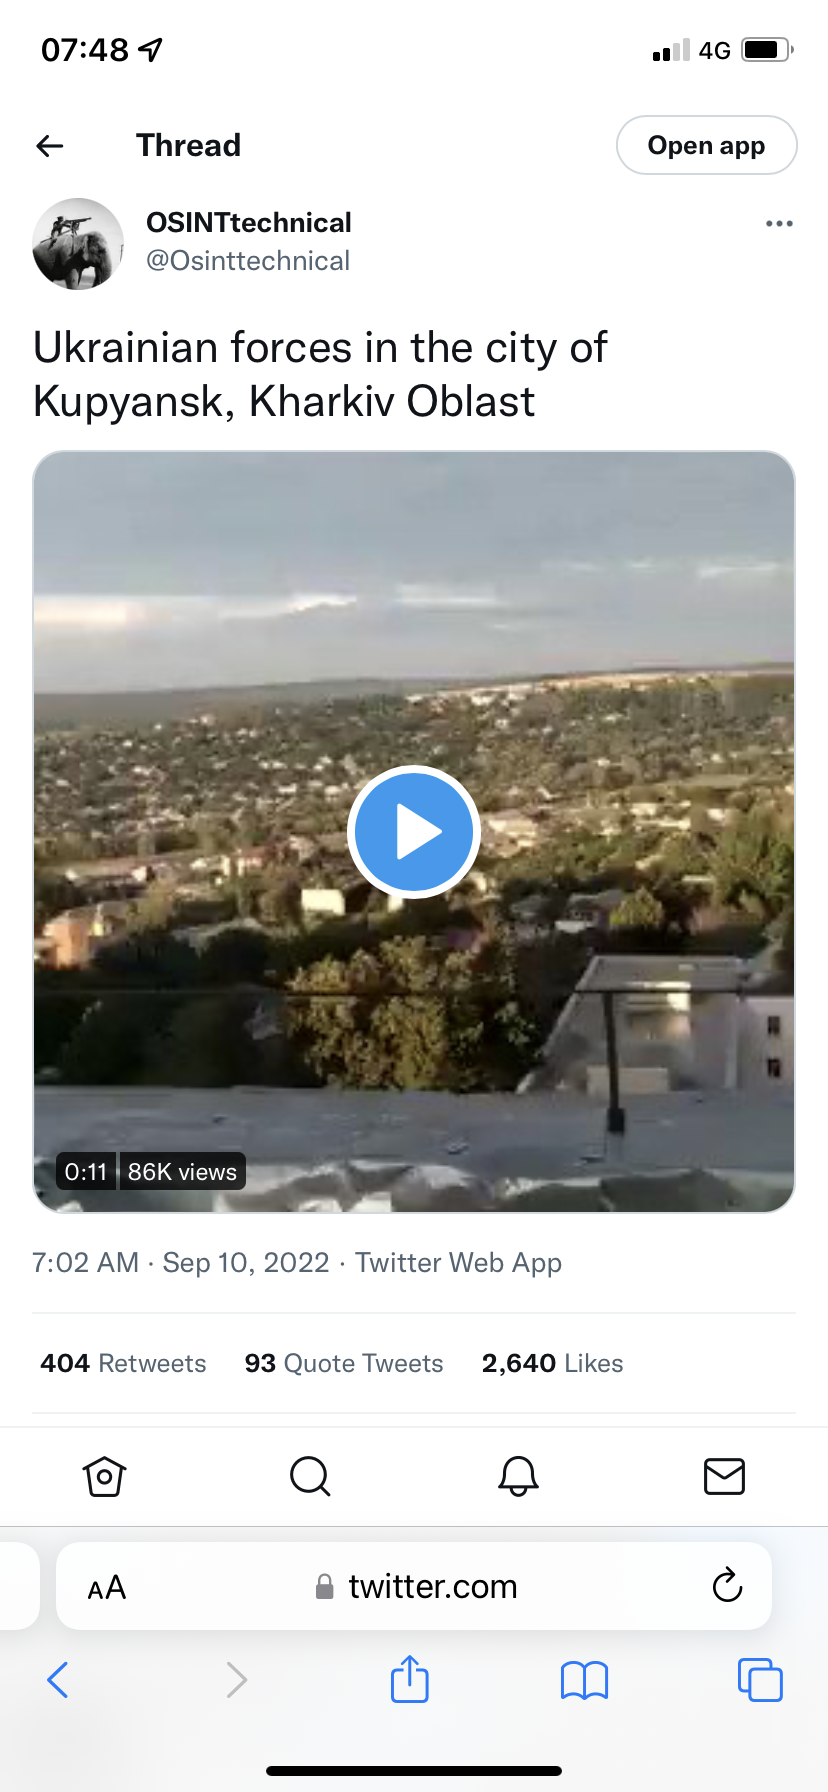The height and width of the screenshot is (1792, 828).
Task: Show Safari open tabs overview
Action: coord(759,1680)
